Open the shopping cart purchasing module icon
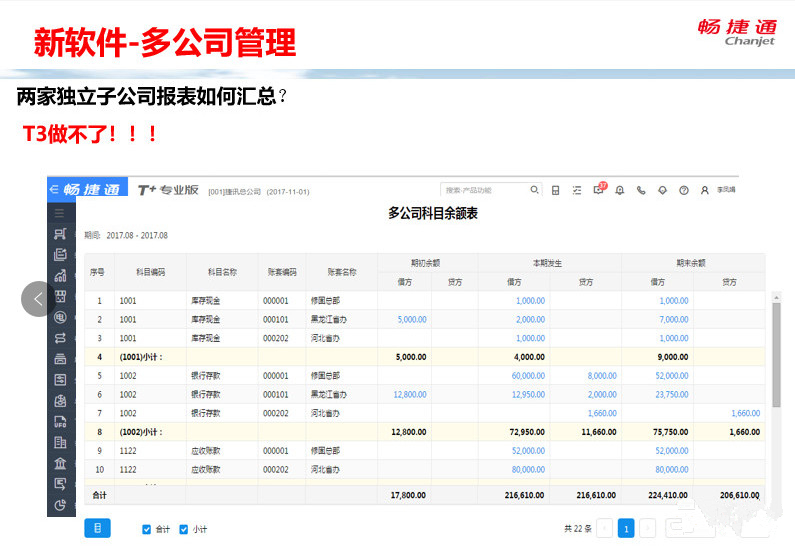This screenshot has height=546, width=795. 60,234
